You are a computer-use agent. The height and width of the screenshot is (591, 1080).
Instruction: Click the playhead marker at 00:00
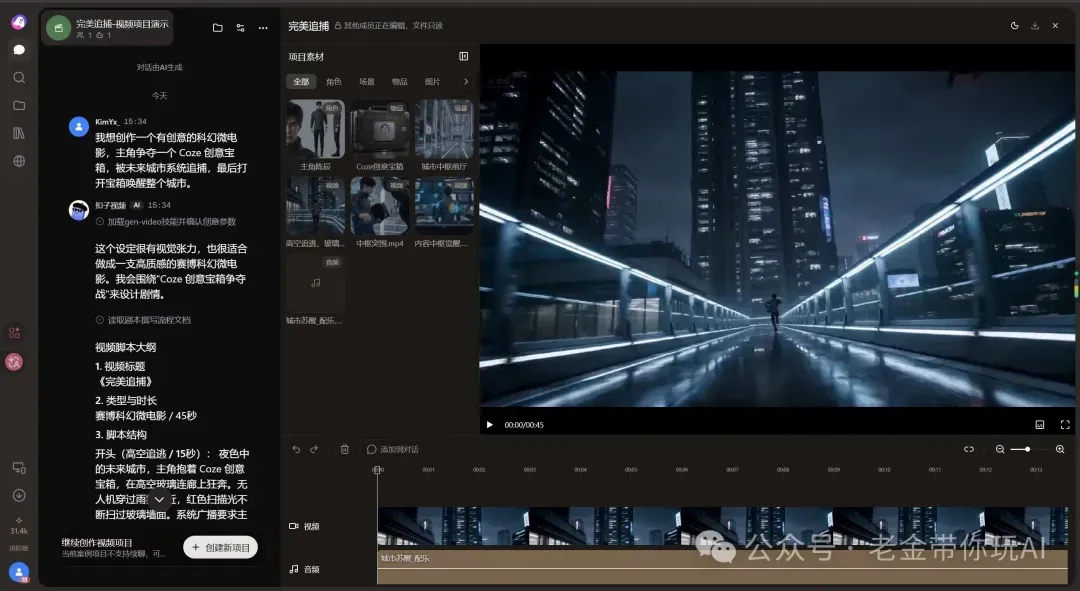377,470
